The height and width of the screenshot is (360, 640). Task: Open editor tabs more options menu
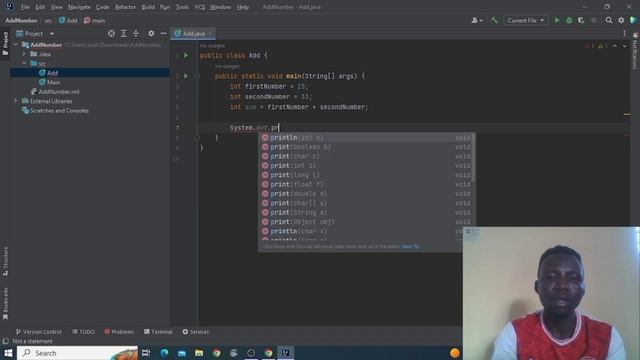624,33
